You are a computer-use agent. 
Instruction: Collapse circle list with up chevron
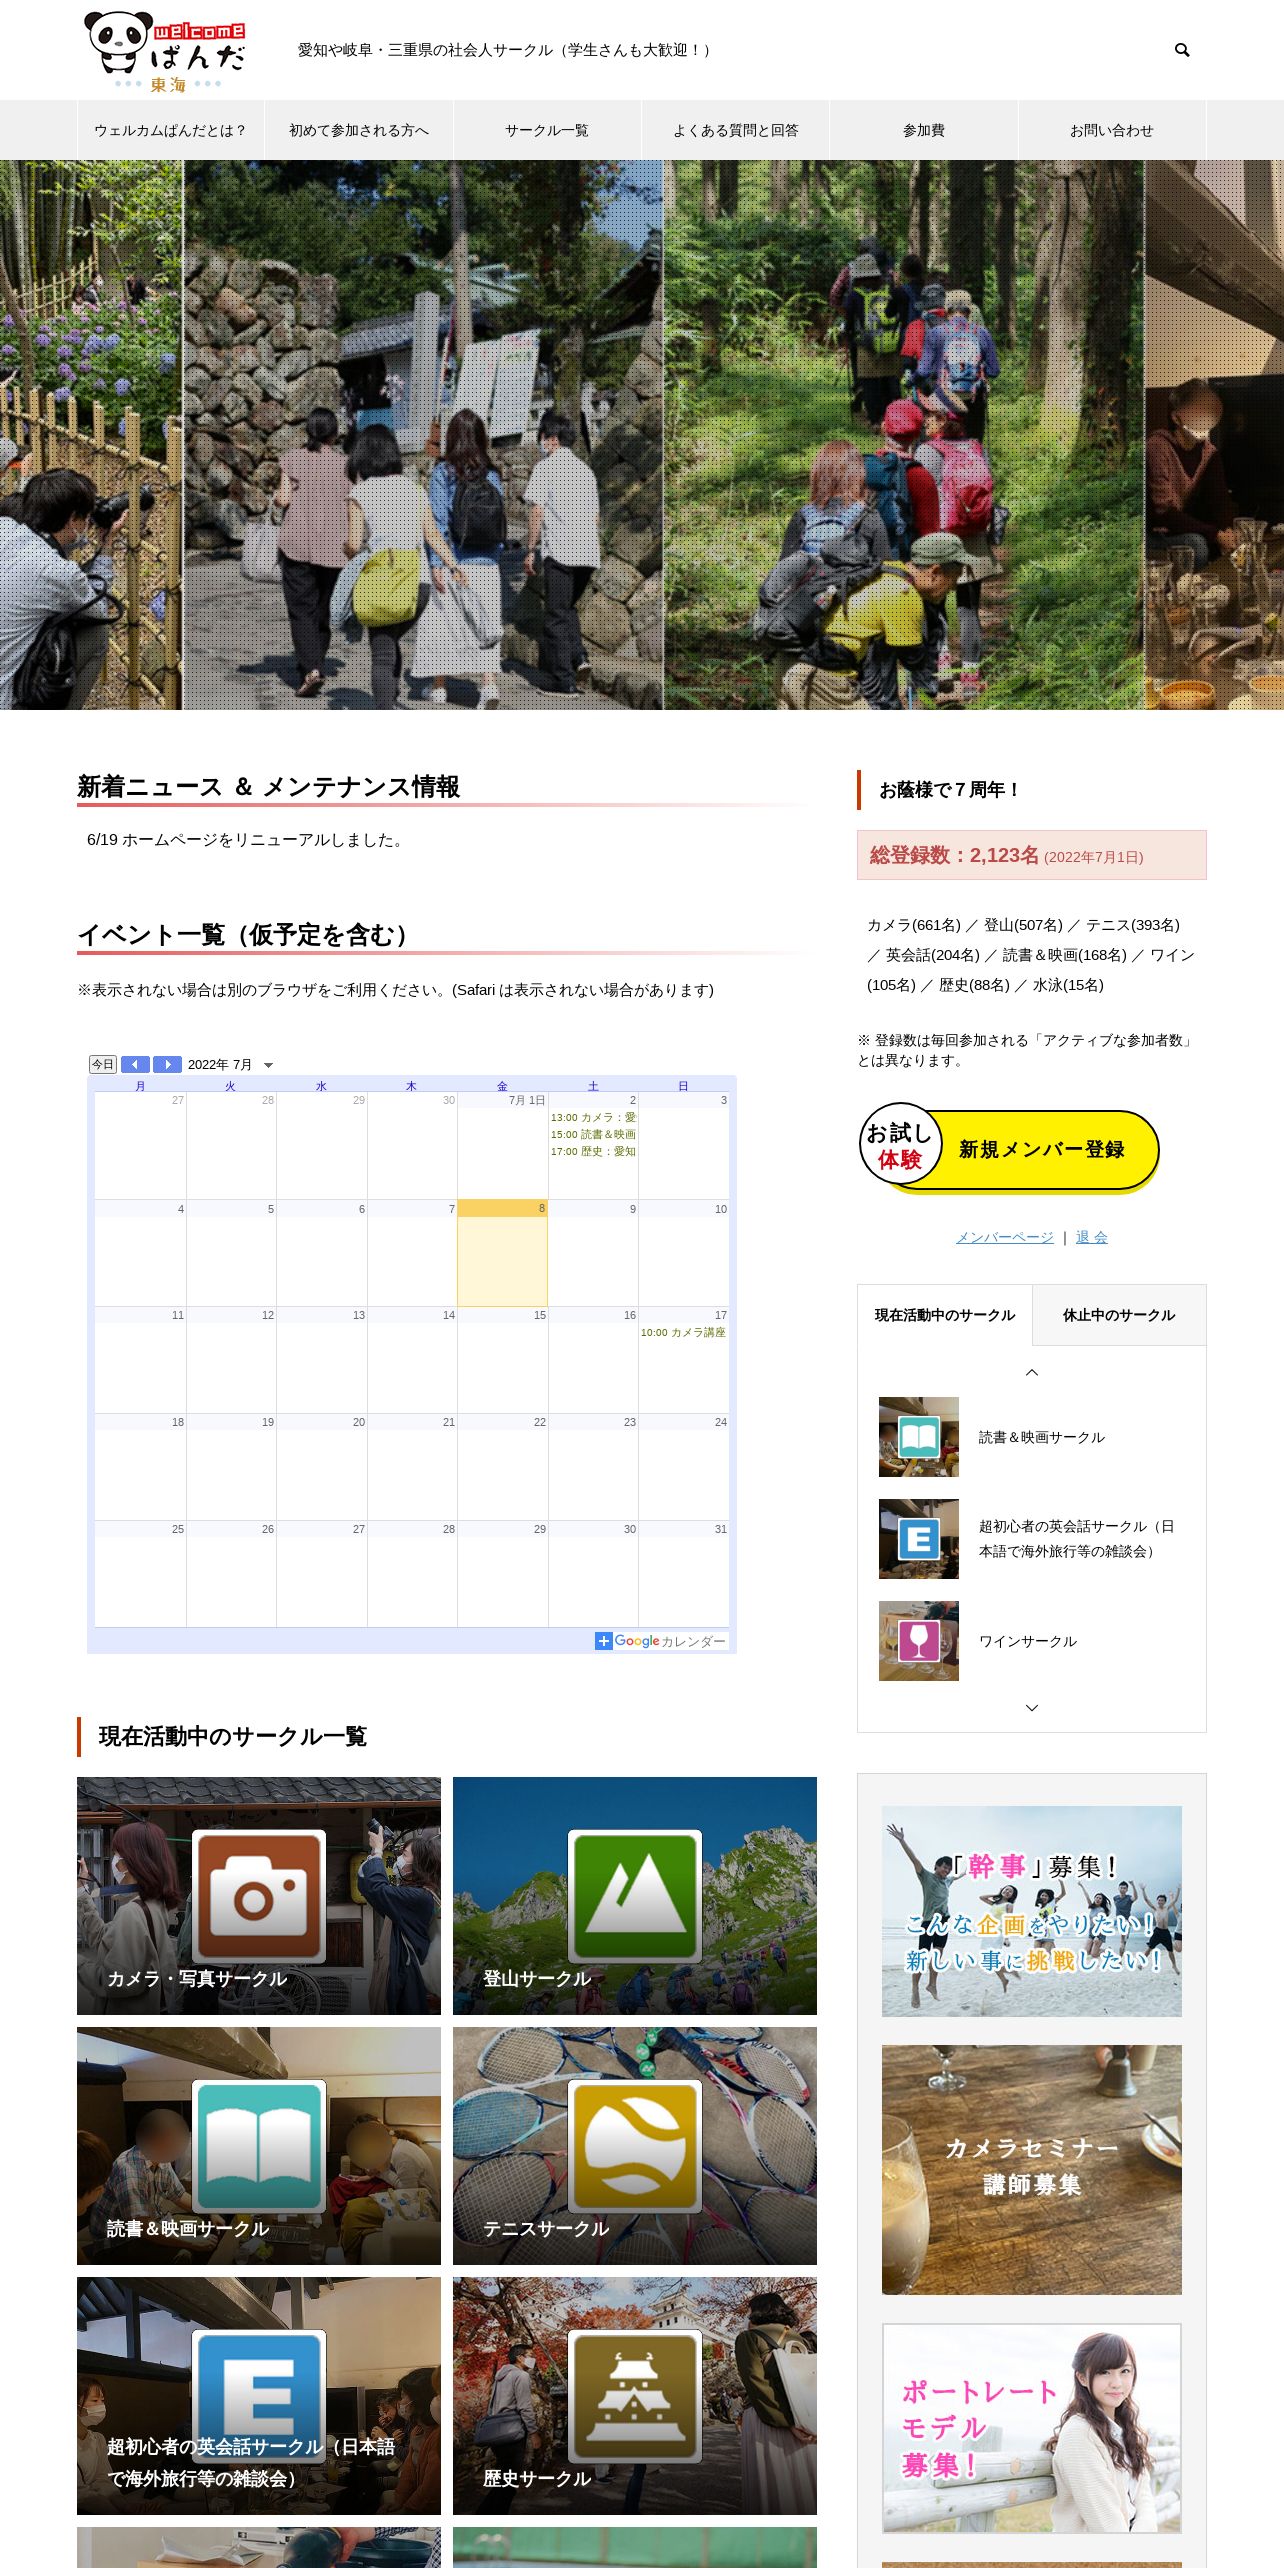coord(1032,1372)
